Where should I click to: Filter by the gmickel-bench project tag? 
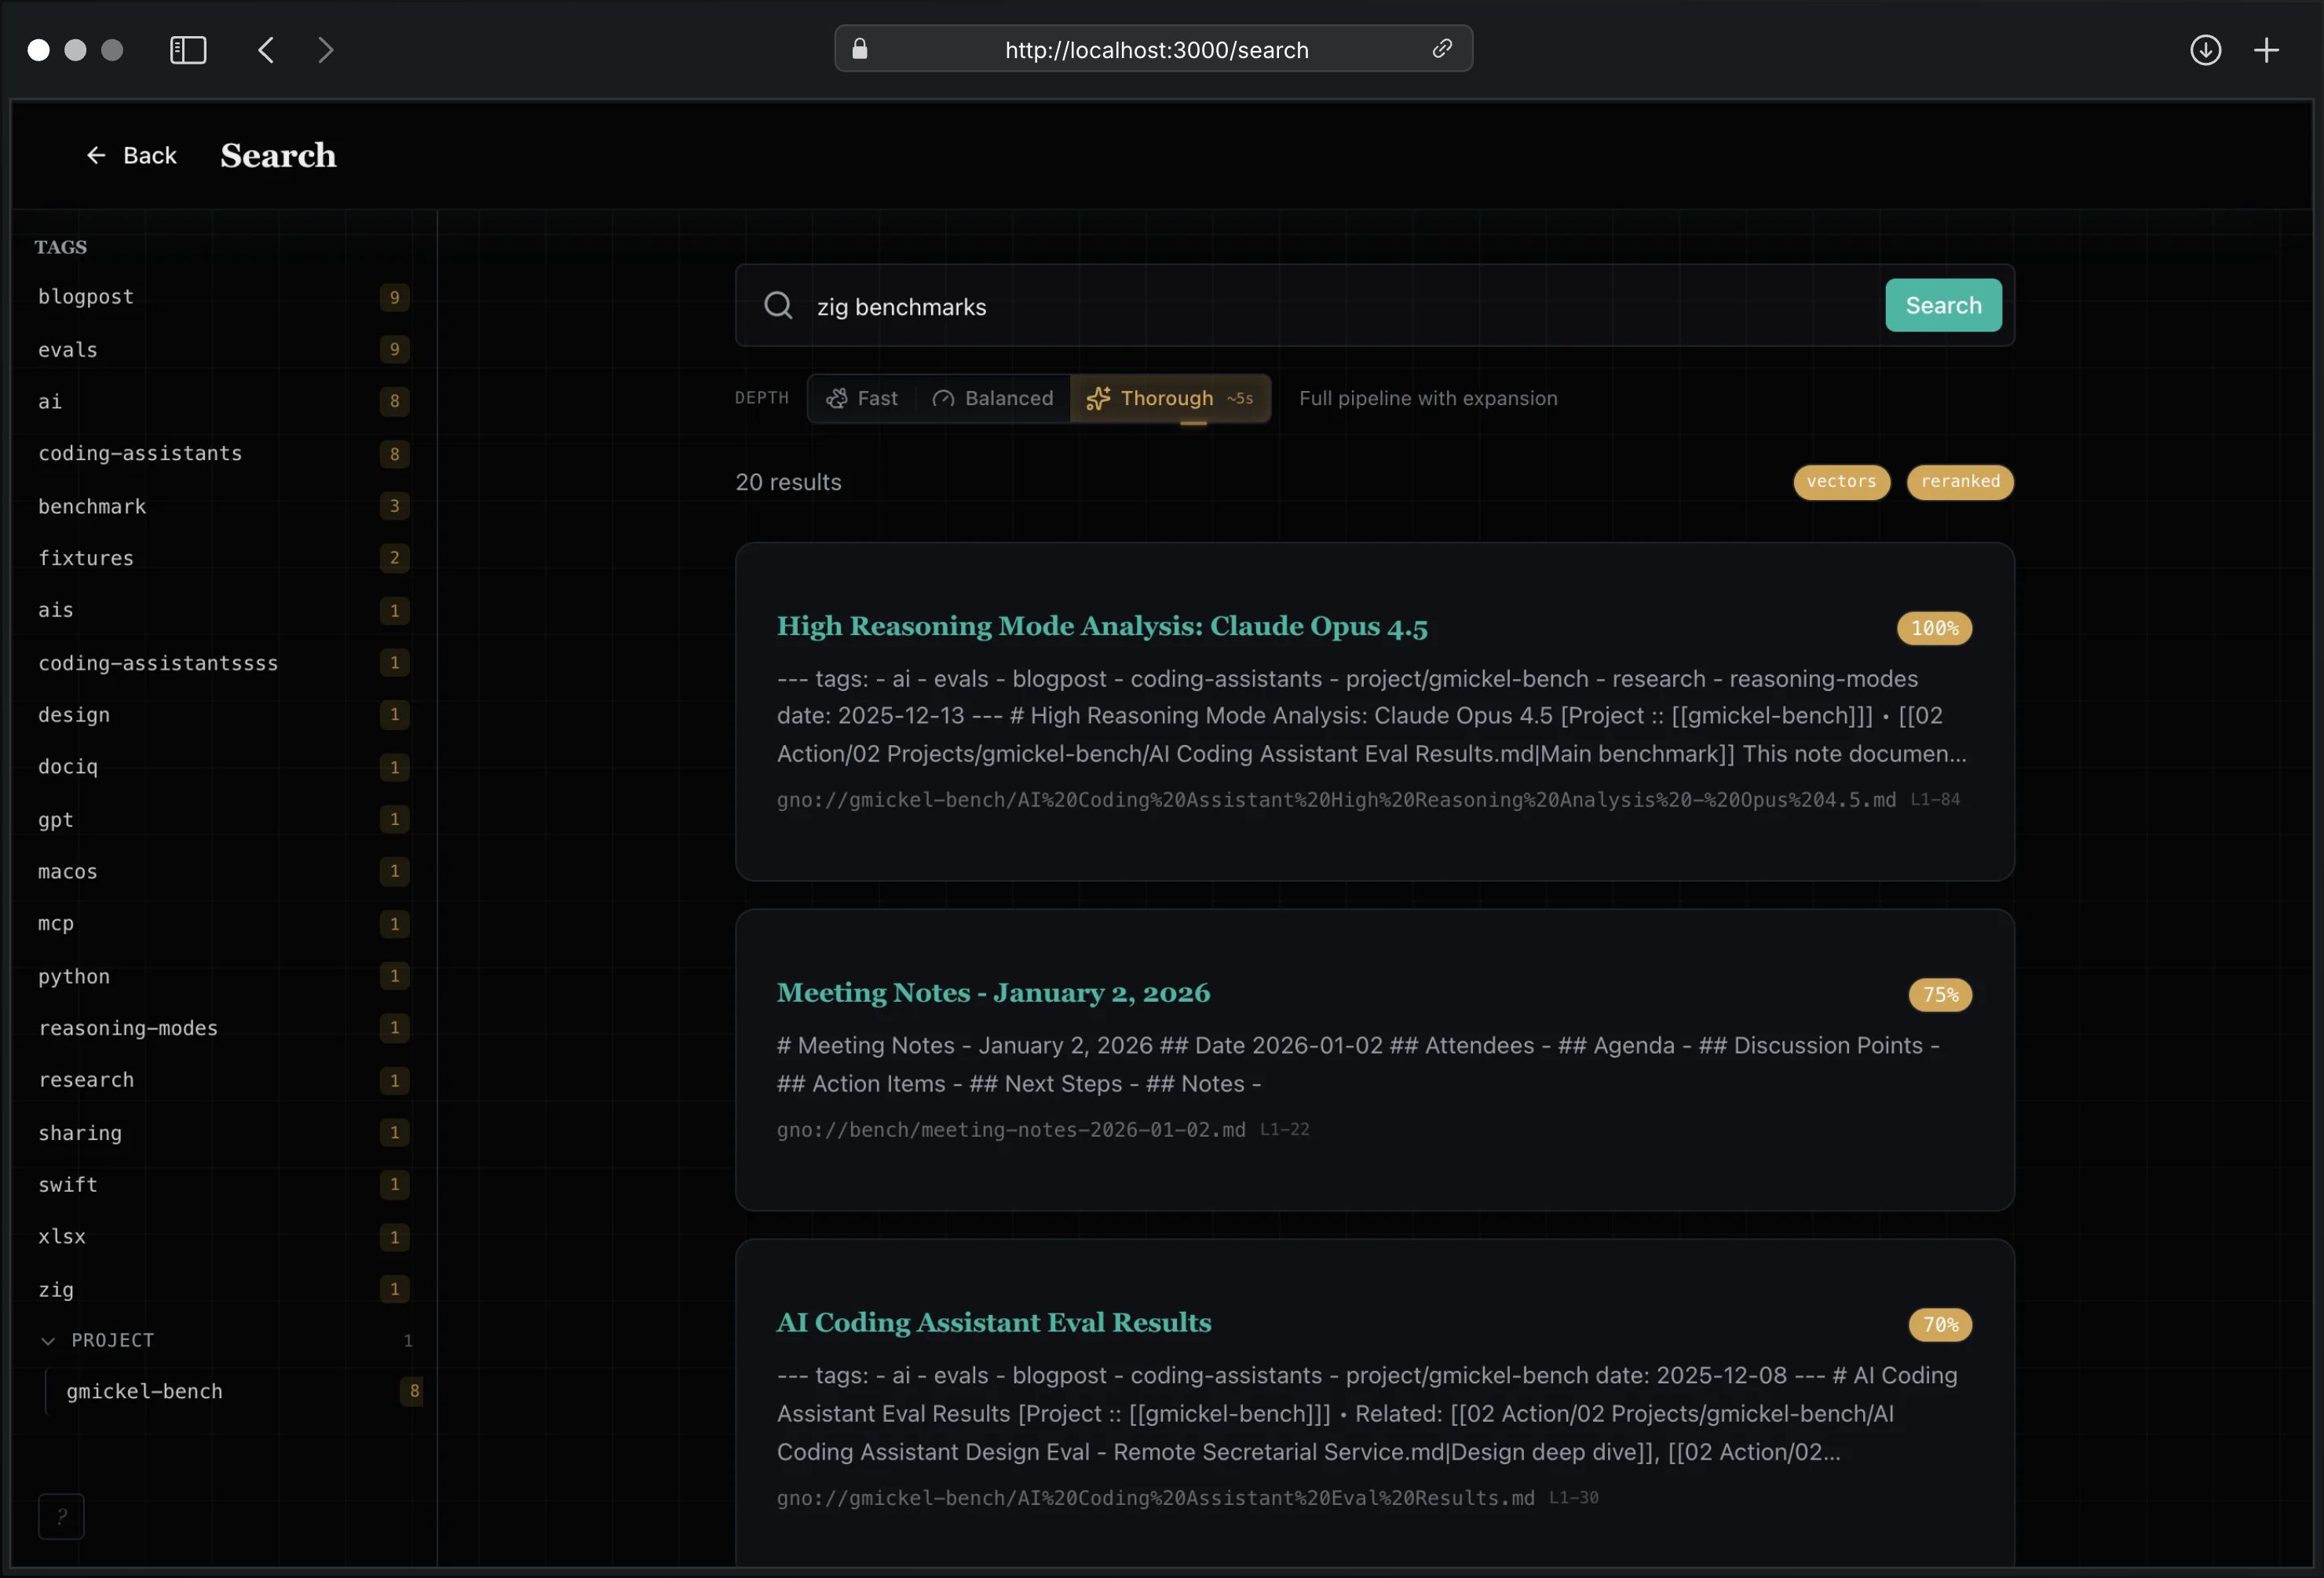tap(145, 1391)
